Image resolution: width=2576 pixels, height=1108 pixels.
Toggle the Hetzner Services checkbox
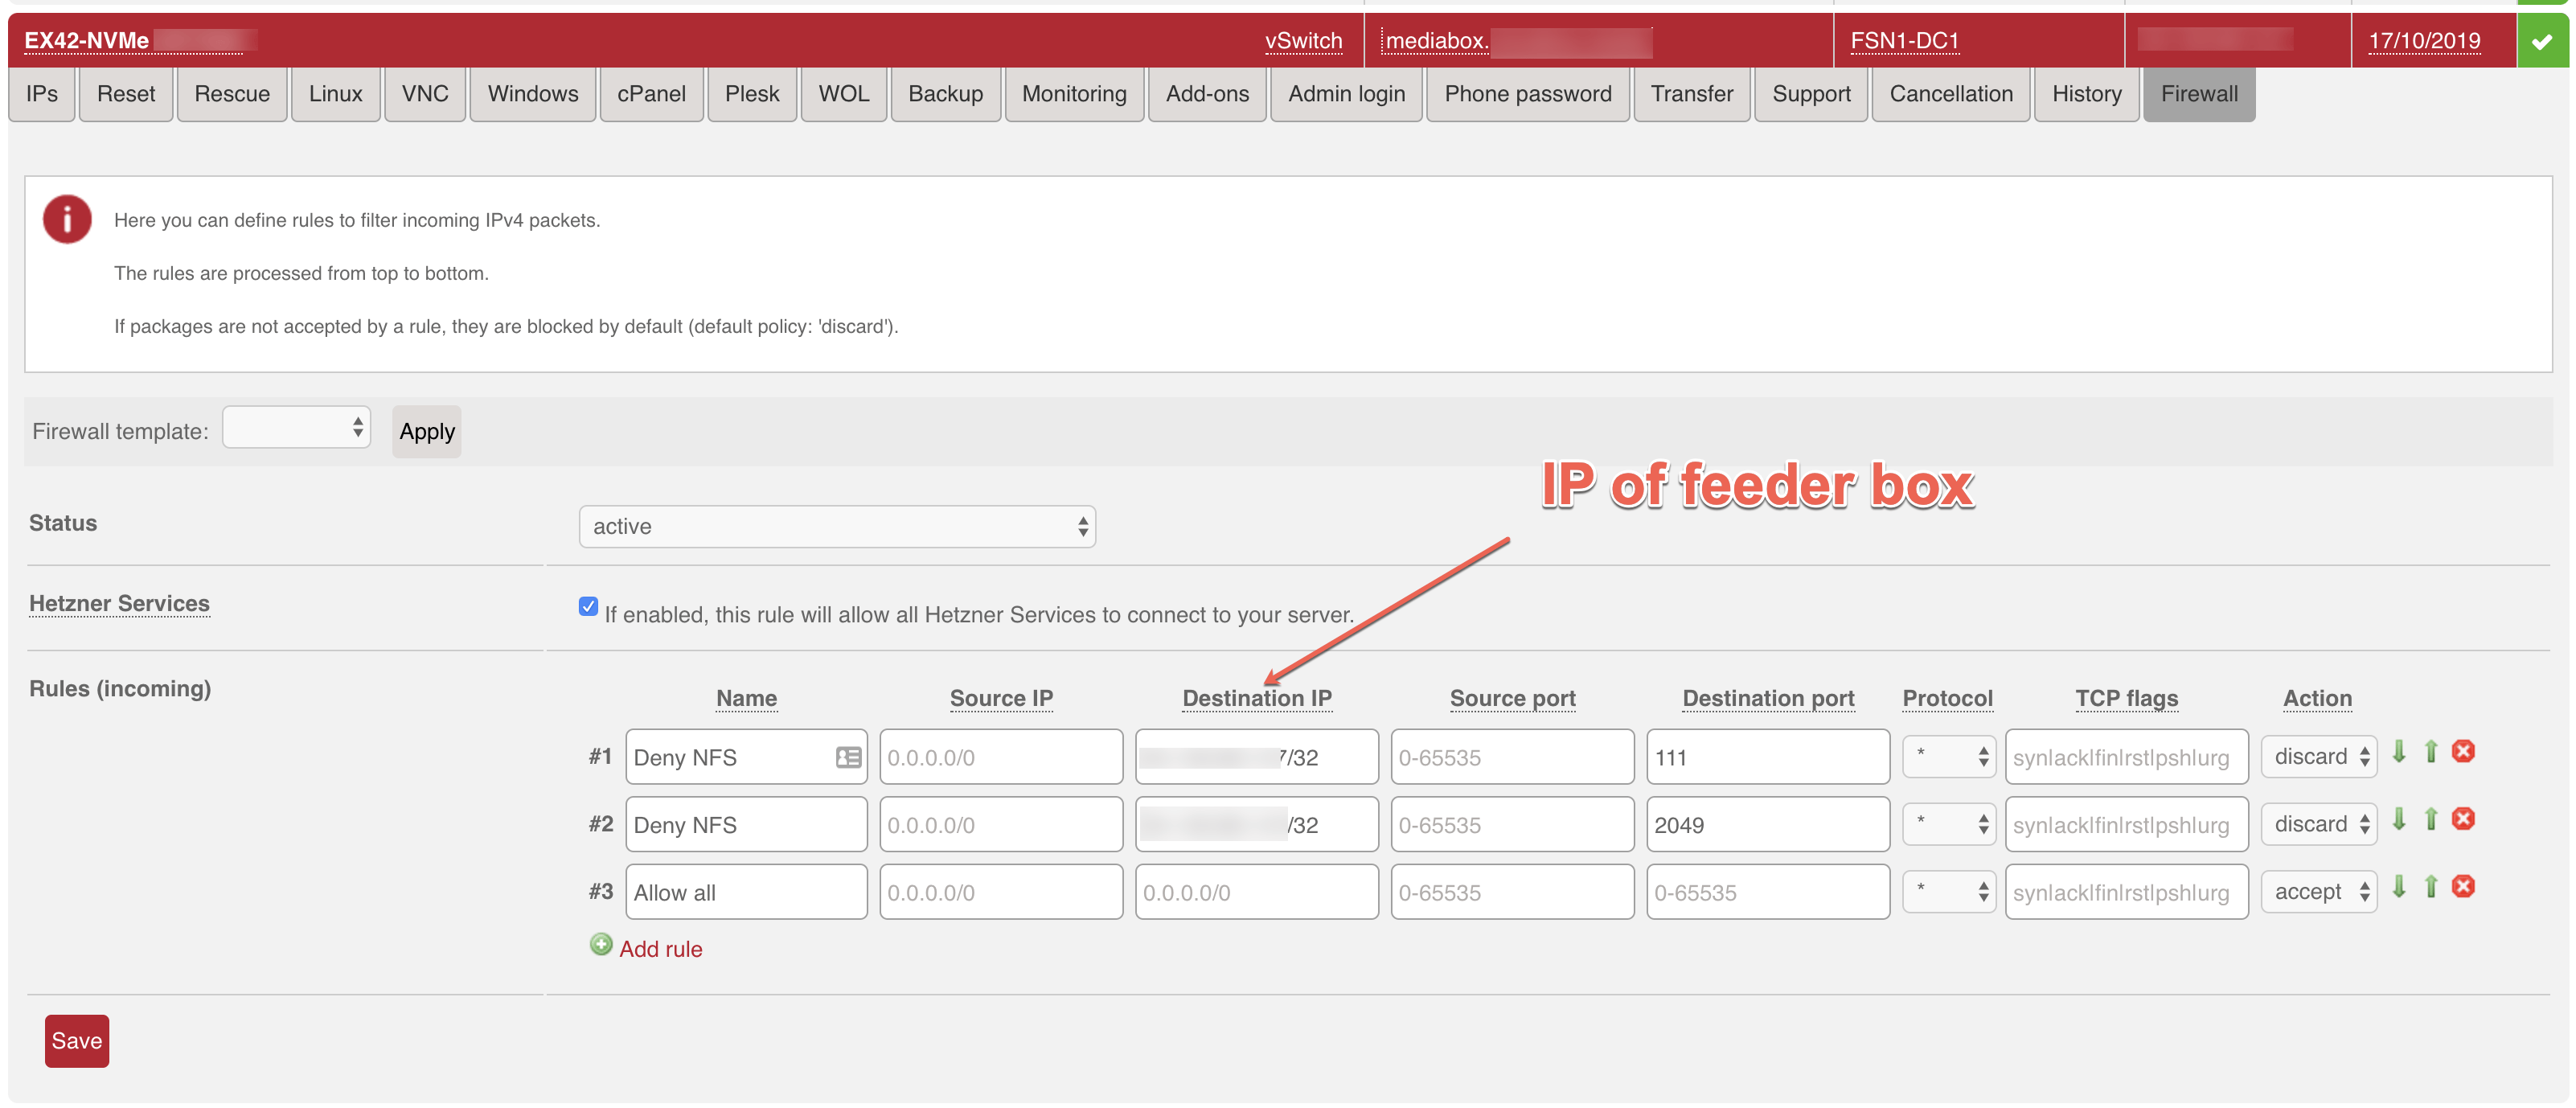[x=588, y=607]
